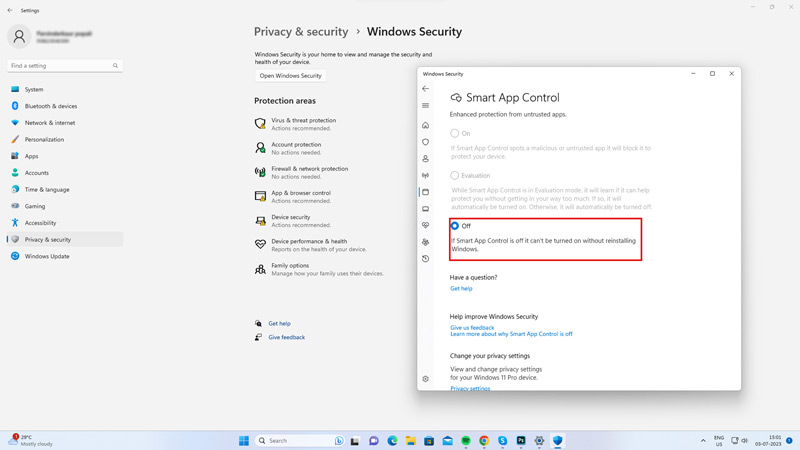Select the On radio button for Smart App Control
Image resolution: width=800 pixels, height=450 pixels.
click(x=454, y=133)
